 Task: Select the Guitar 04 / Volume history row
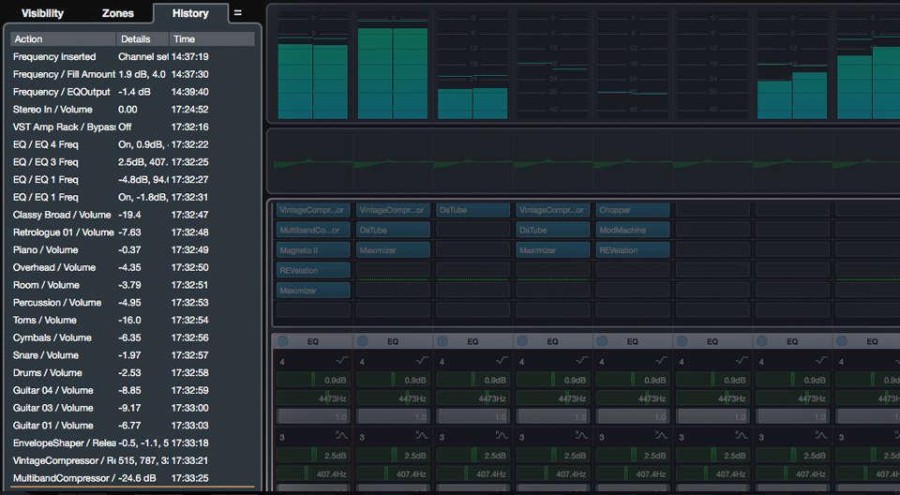coord(133,390)
